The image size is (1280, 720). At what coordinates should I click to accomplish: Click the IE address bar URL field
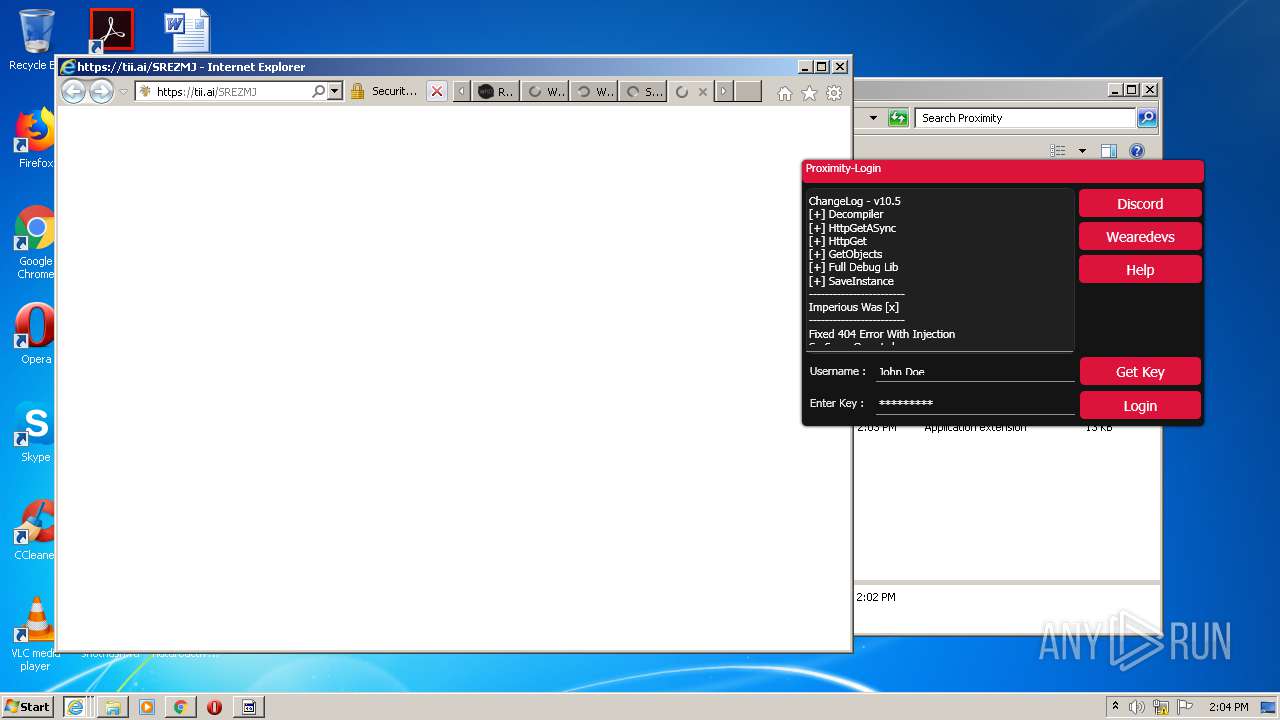(x=230, y=91)
